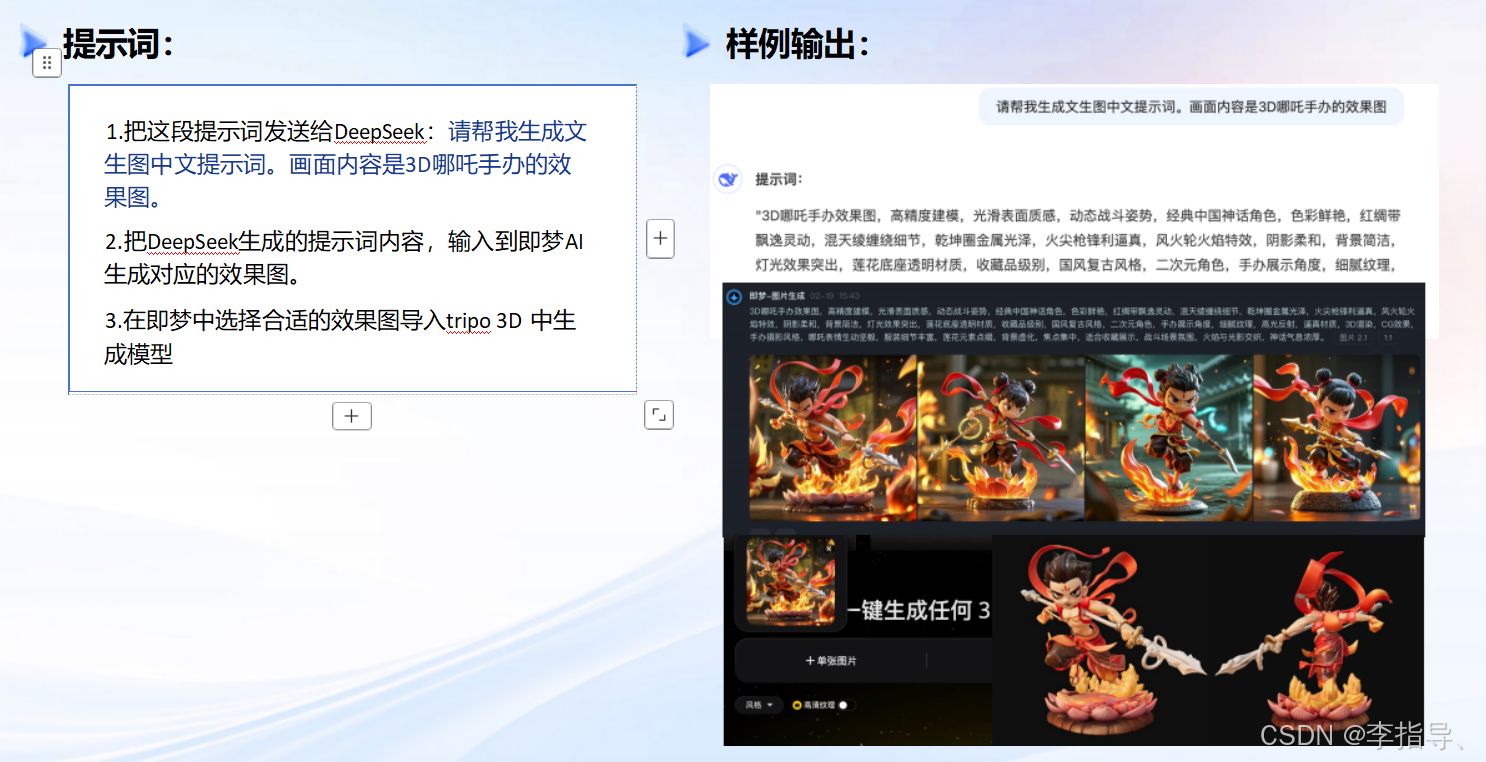Click the user chat bubble 请帮我生成文生图中文提示词

click(x=1191, y=106)
